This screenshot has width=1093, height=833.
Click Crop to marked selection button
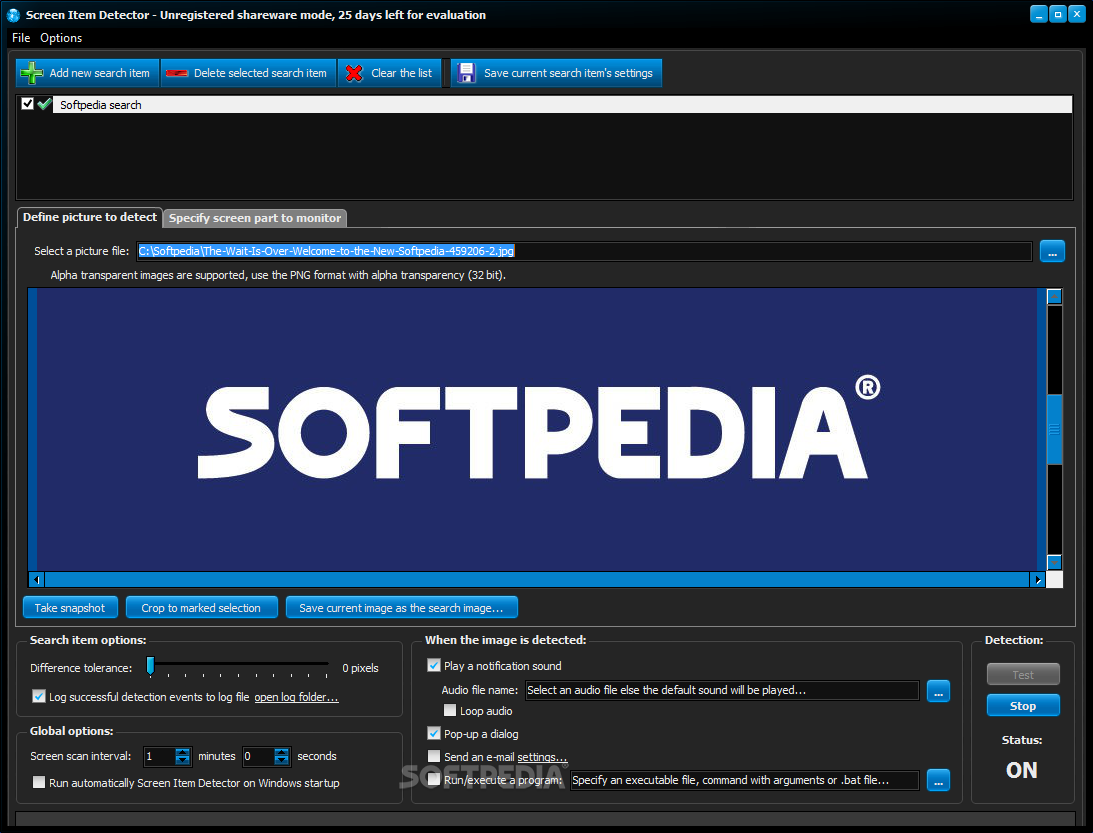[201, 607]
